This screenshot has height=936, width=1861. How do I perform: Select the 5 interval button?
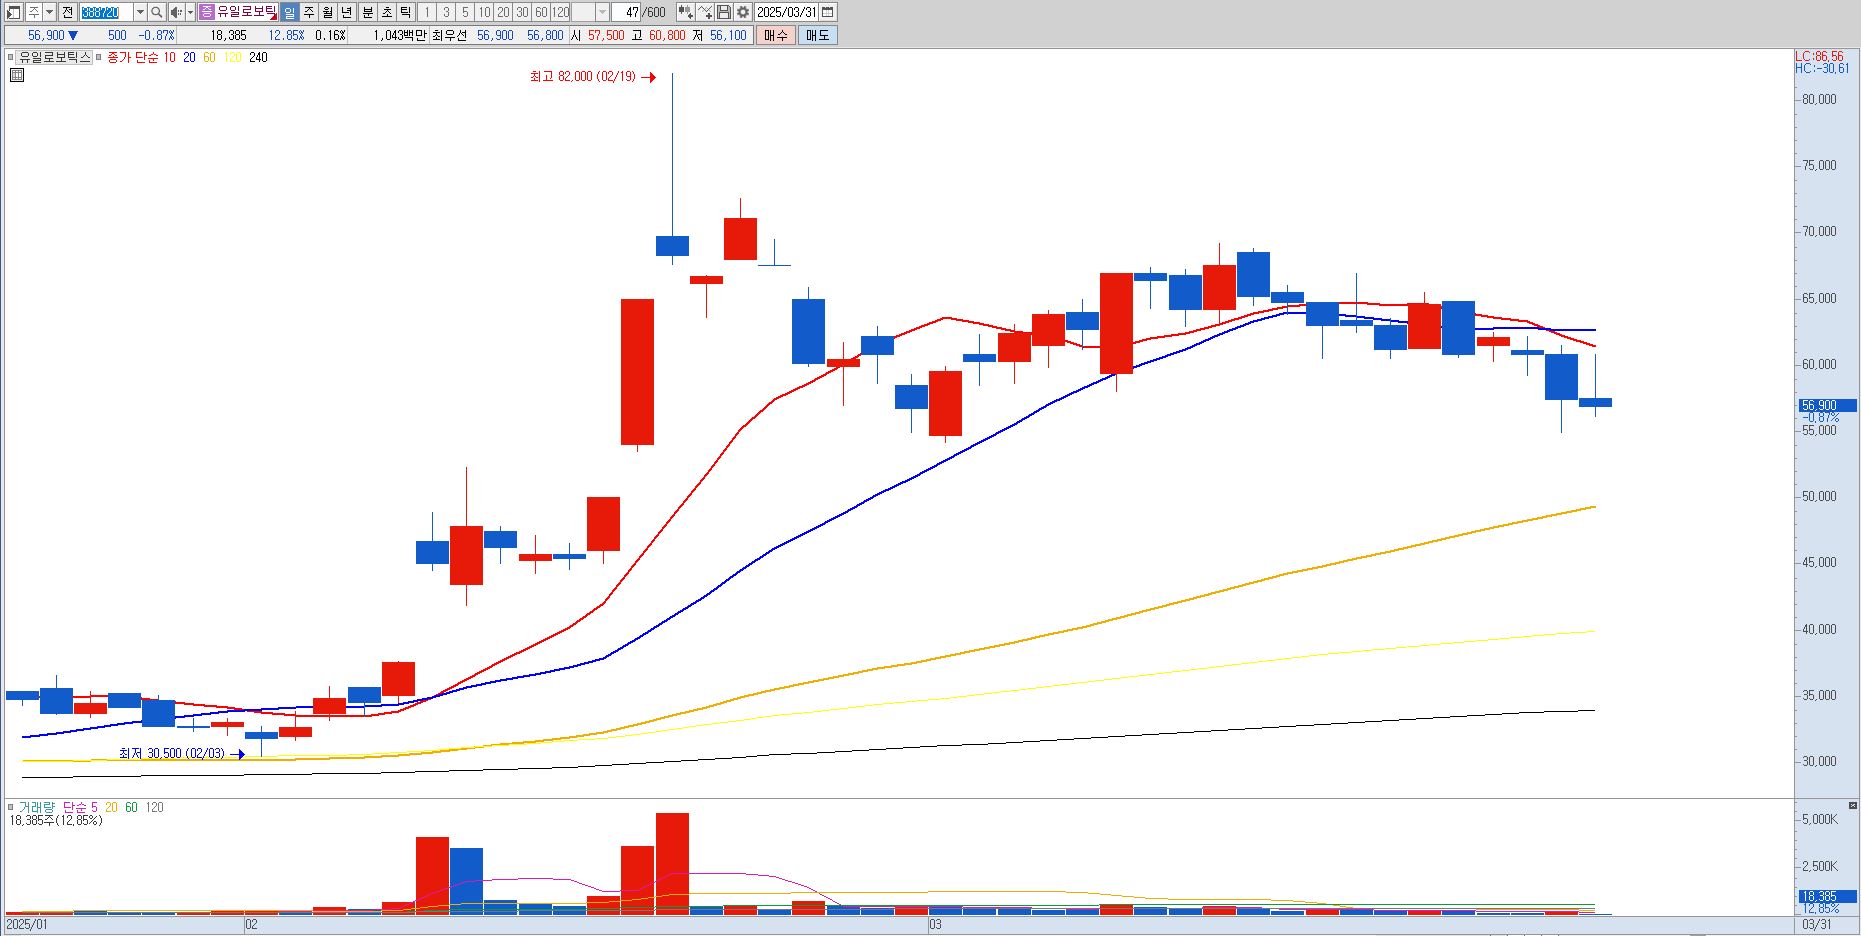tap(465, 12)
